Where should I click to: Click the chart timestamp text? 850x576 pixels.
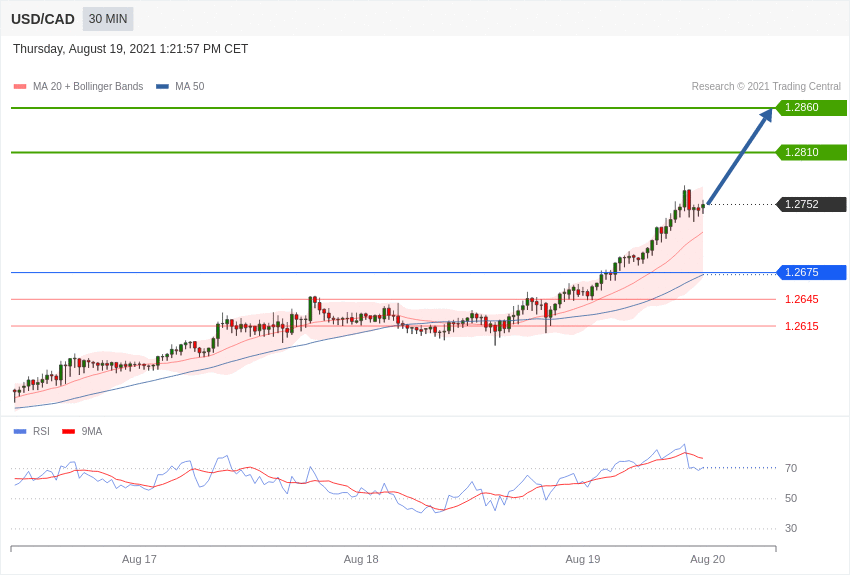point(130,49)
